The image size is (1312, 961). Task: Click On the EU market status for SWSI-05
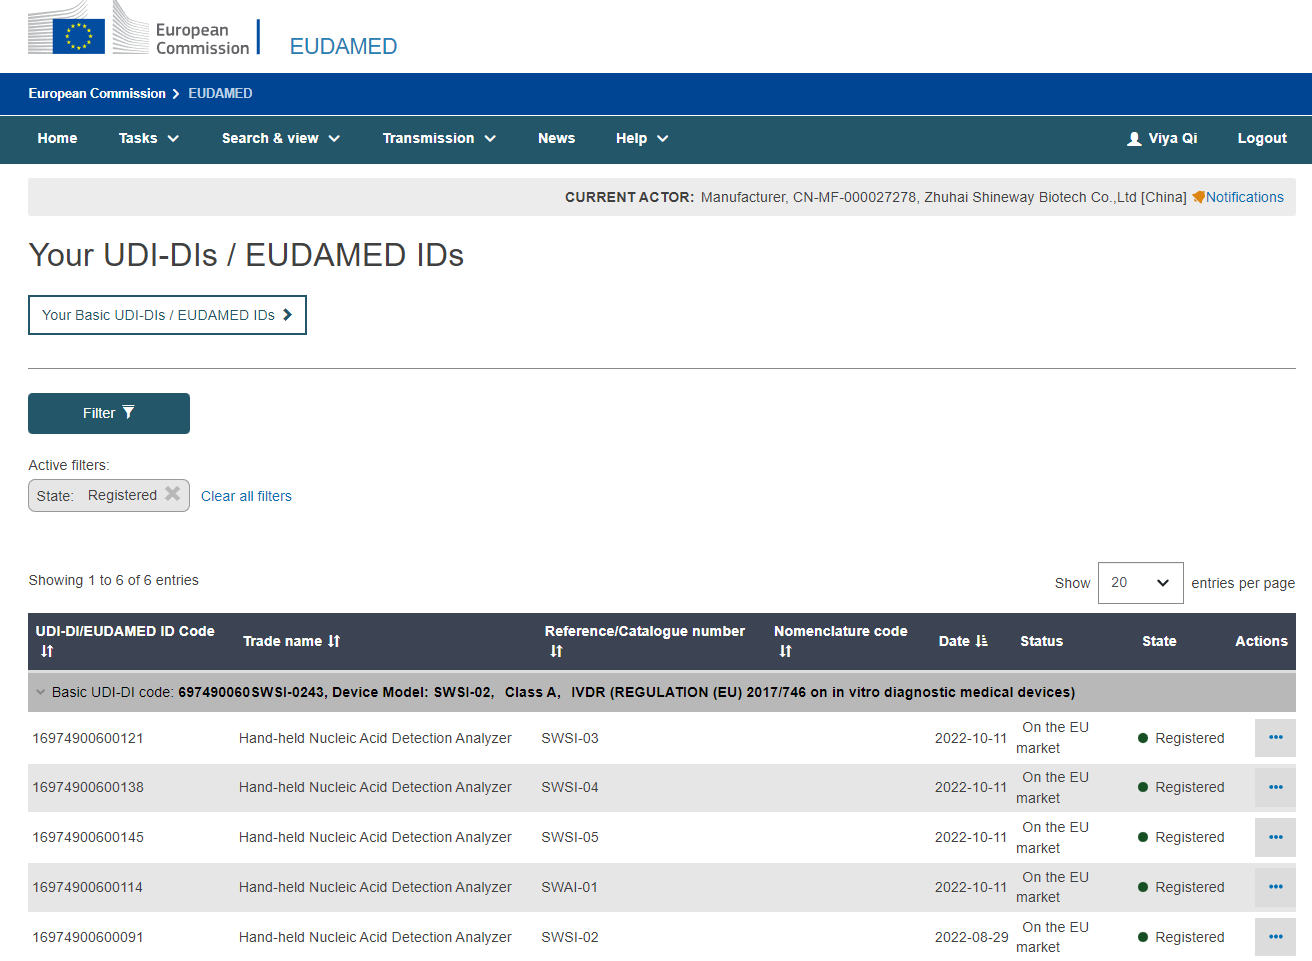pos(1052,837)
